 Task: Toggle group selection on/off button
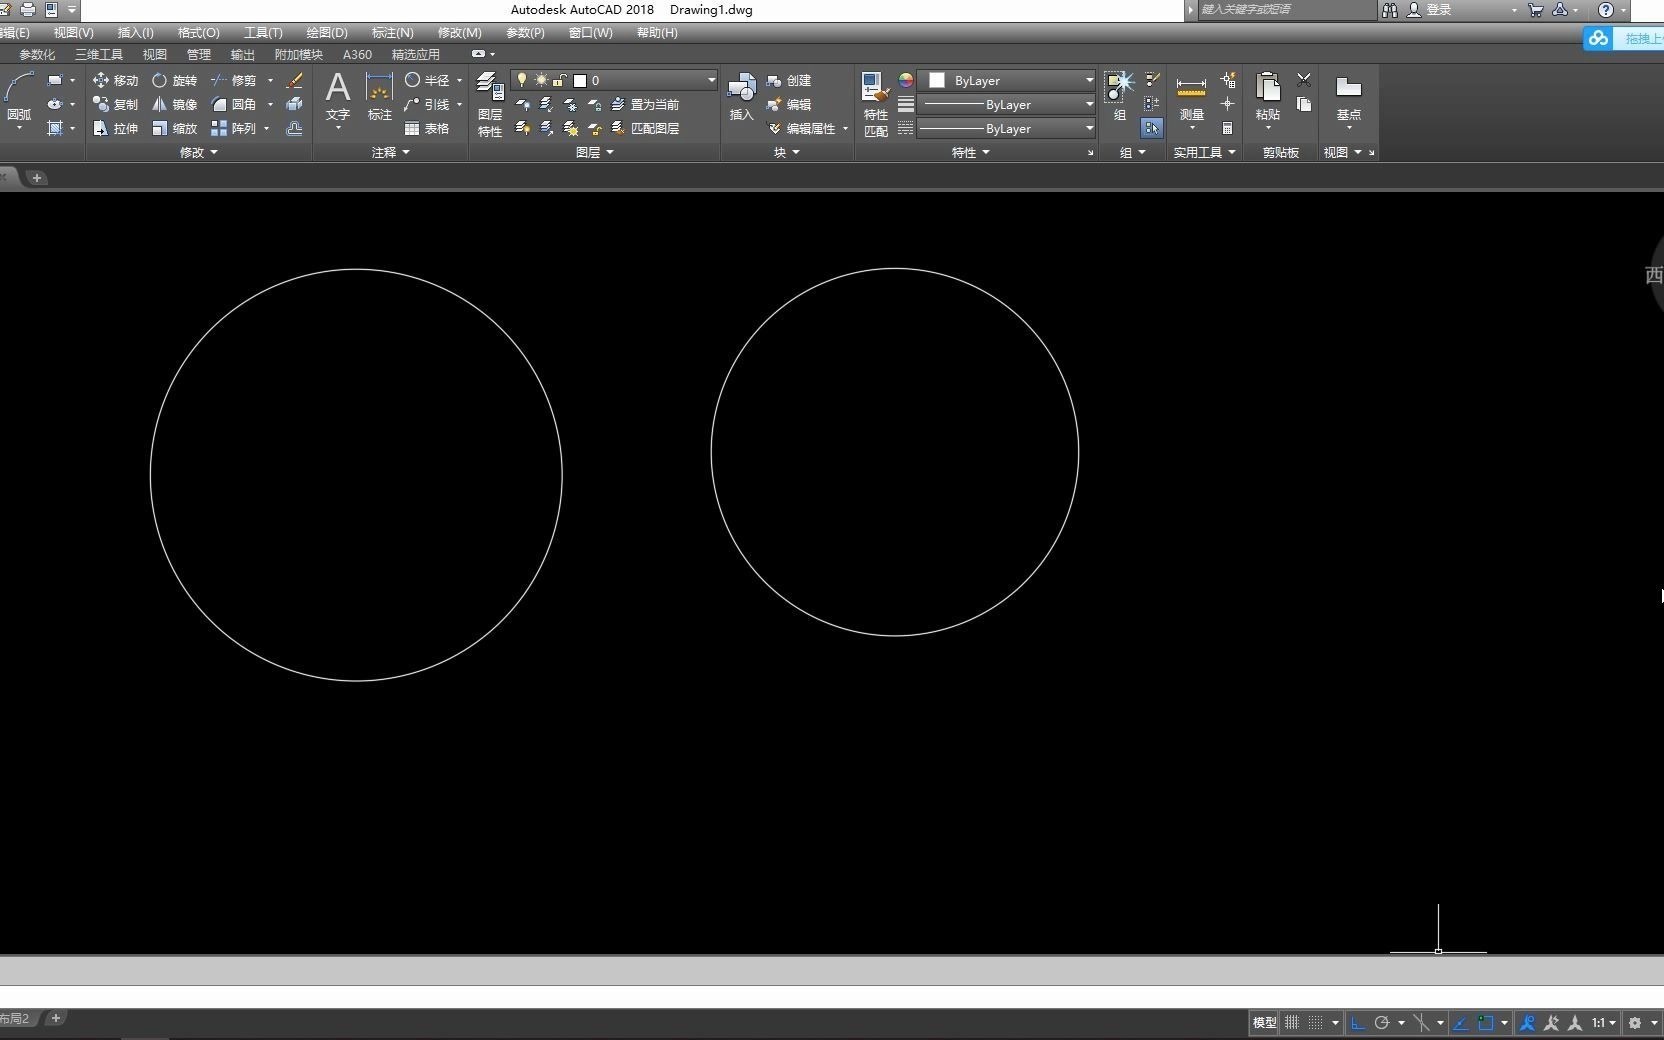(x=1152, y=128)
